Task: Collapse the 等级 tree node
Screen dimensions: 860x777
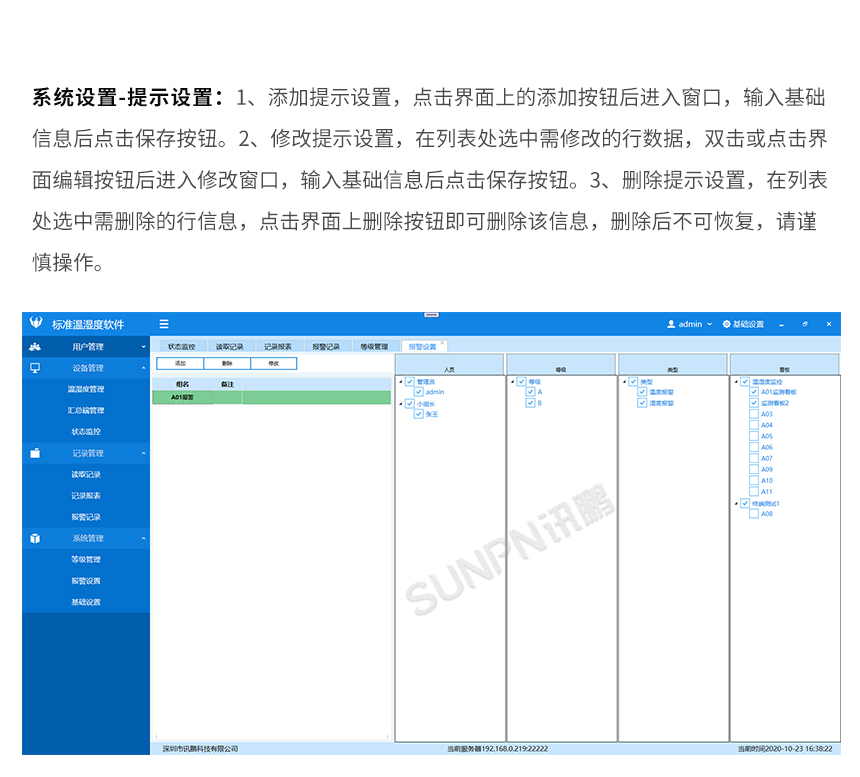Action: click(x=513, y=382)
